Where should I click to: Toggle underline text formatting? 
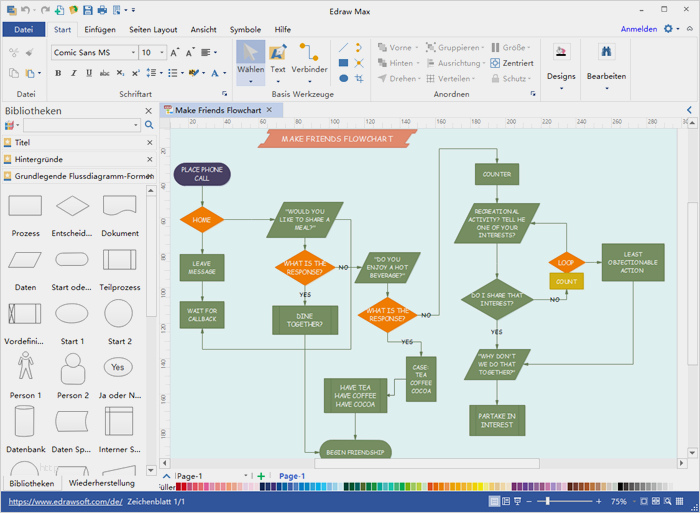pyautogui.click(x=87, y=73)
